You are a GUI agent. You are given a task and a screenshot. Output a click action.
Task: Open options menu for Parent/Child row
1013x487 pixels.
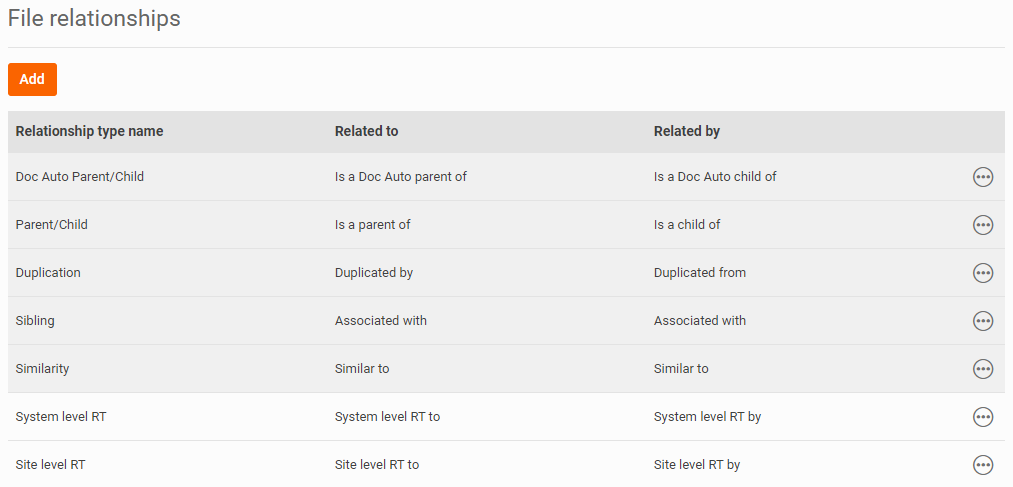(983, 225)
